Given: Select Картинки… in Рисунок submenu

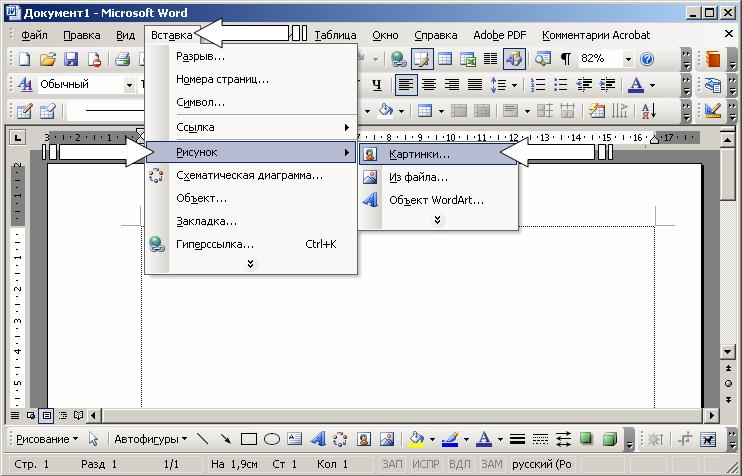Looking at the screenshot, I should coord(438,154).
